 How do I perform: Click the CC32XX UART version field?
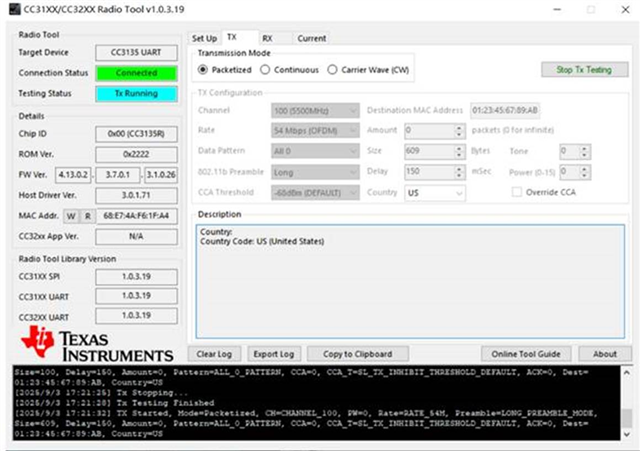136,315
